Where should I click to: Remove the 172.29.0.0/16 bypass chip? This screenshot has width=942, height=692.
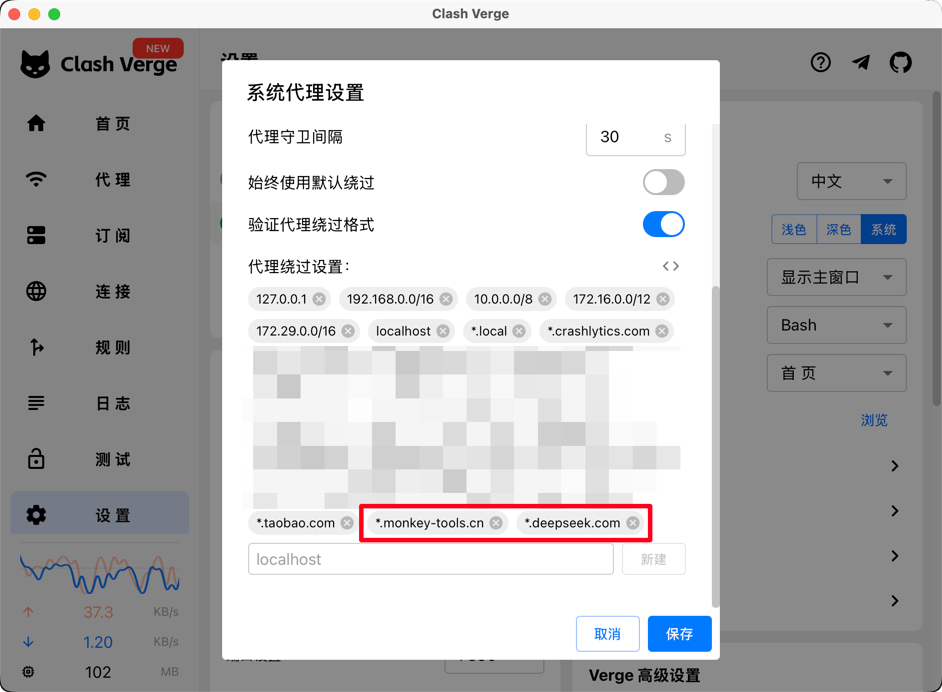click(348, 331)
